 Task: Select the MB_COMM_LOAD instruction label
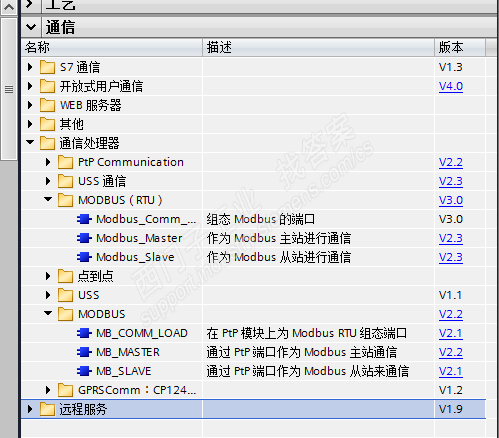tap(142, 333)
